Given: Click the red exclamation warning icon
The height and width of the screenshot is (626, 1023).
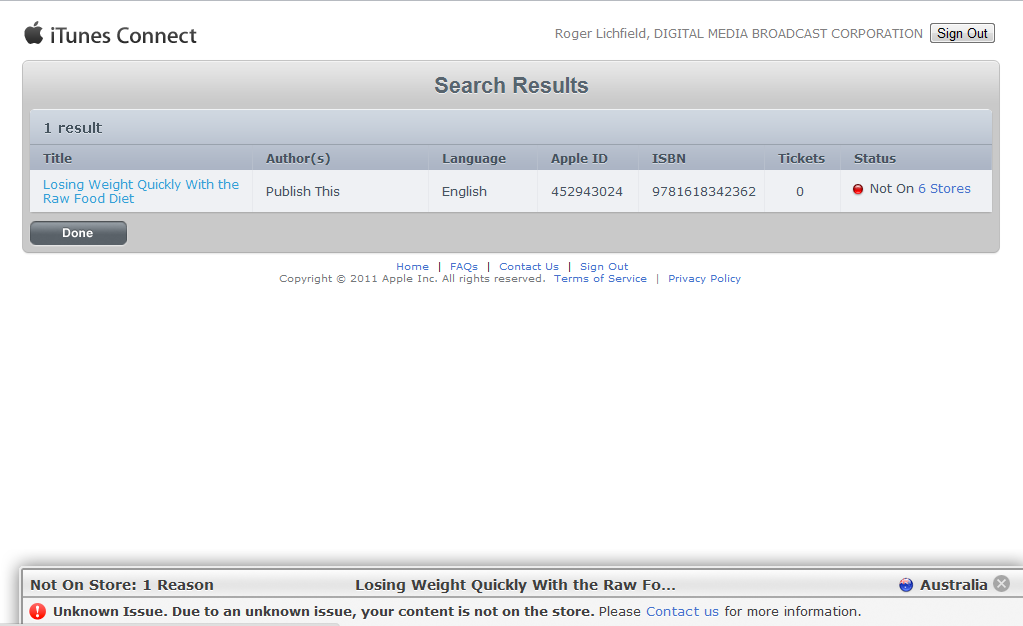Looking at the screenshot, I should pyautogui.click(x=38, y=612).
